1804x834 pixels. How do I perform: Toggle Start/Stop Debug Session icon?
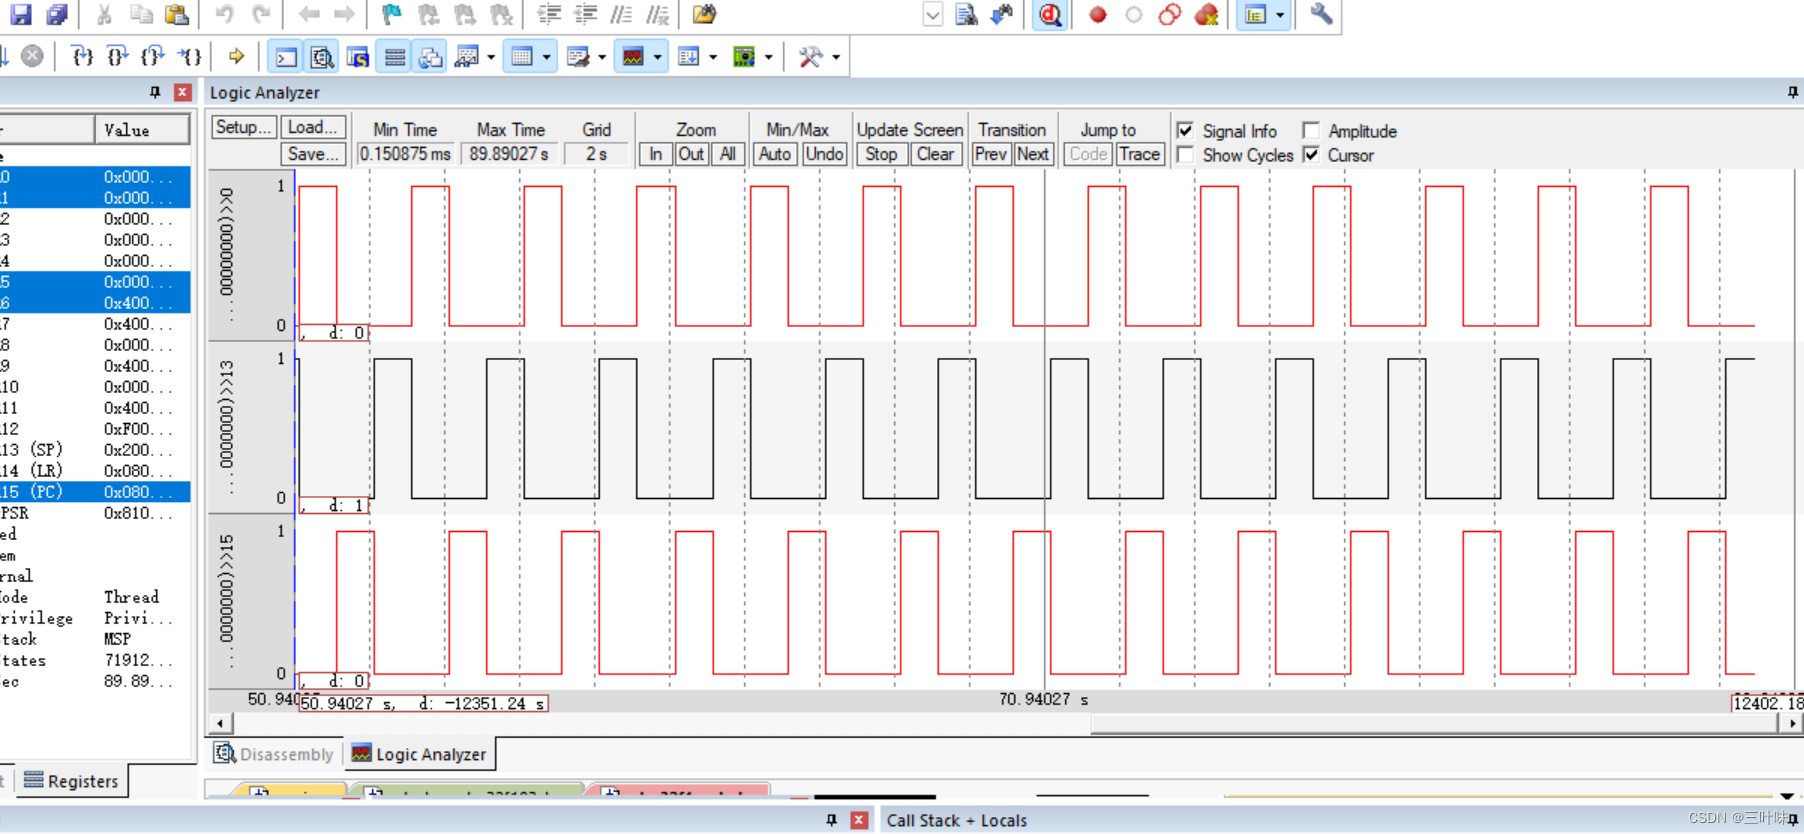pyautogui.click(x=1049, y=14)
